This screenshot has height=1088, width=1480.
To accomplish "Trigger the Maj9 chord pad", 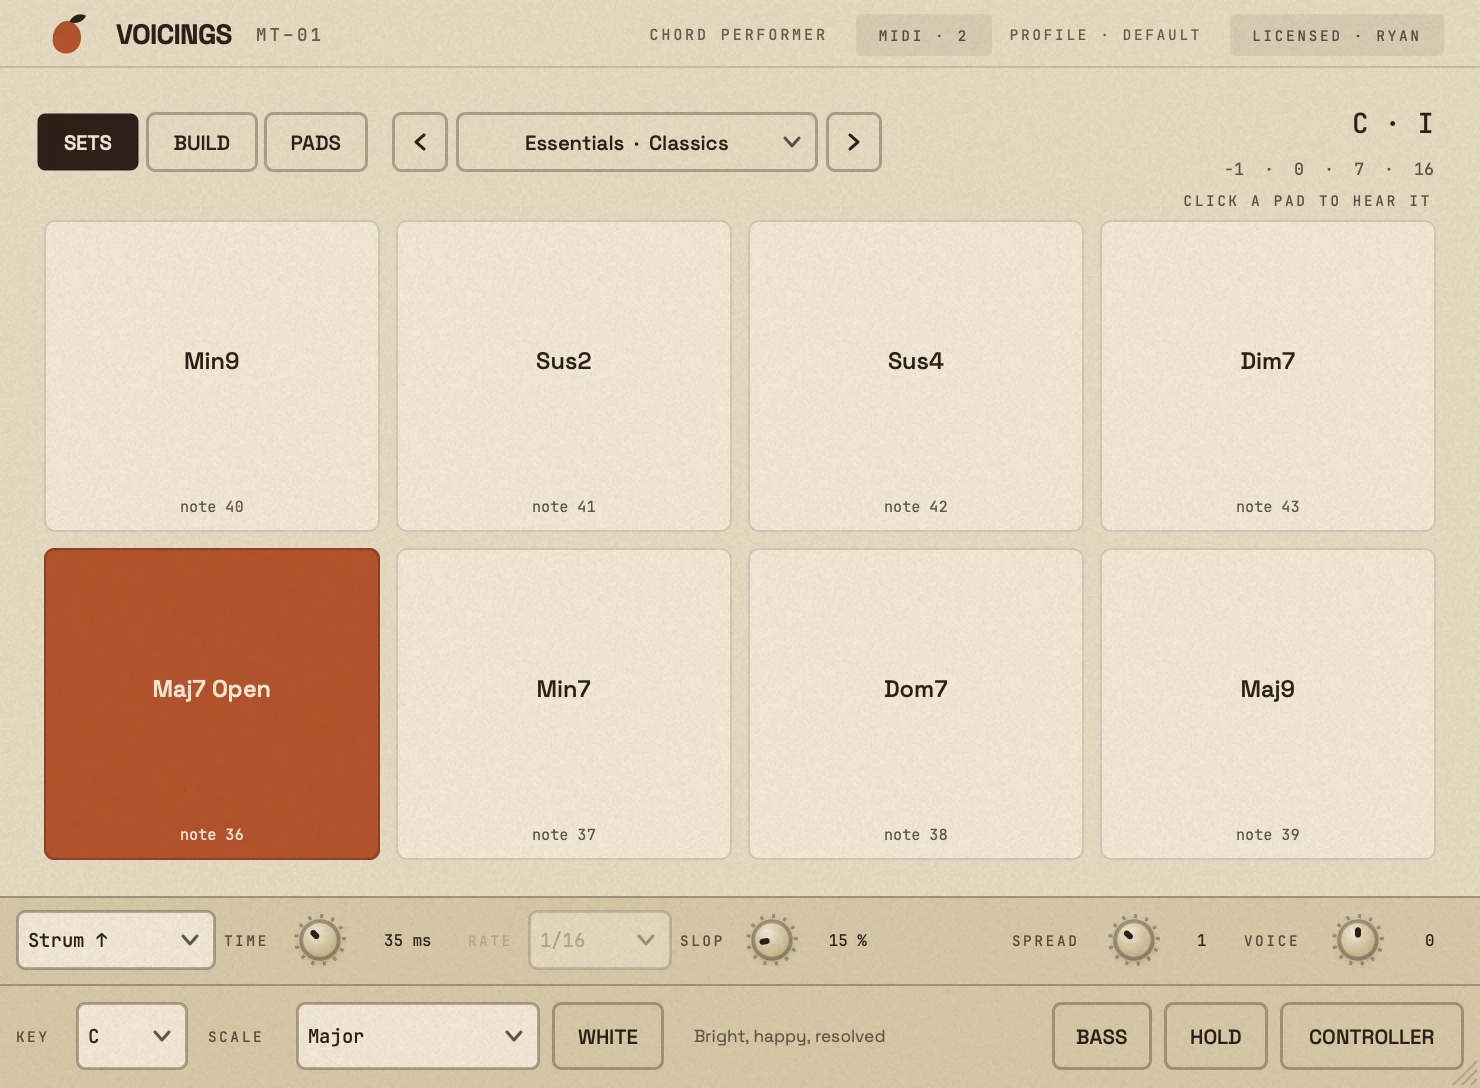I will click(1268, 704).
